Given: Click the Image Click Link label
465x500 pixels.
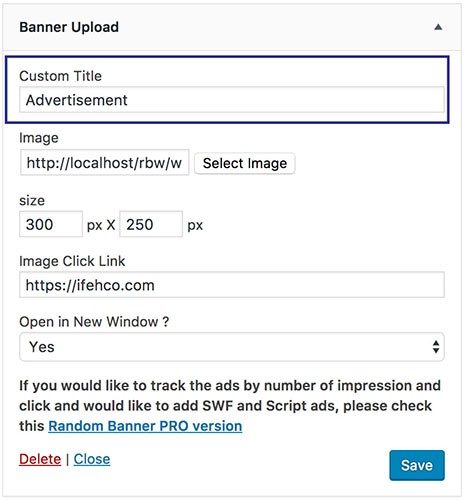Looking at the screenshot, I should click(72, 261).
